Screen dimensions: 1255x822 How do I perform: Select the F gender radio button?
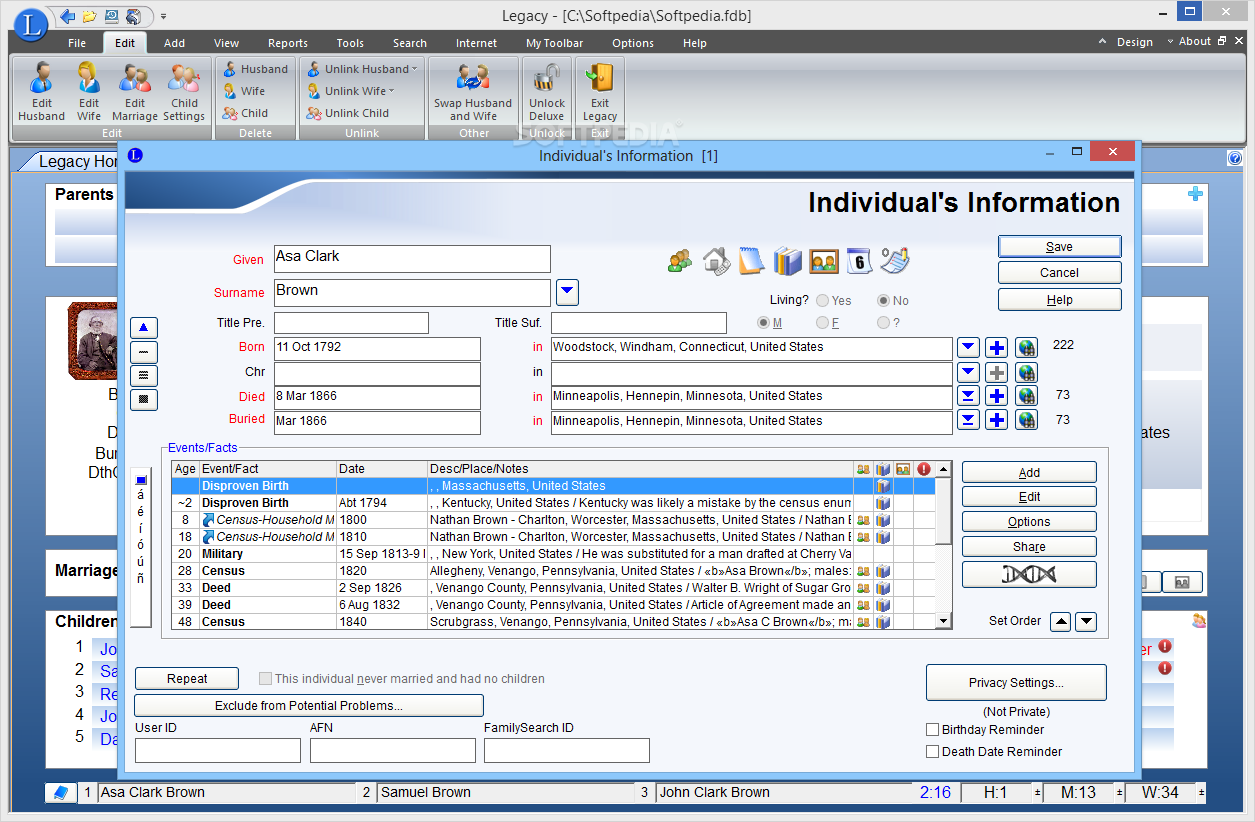coord(822,322)
